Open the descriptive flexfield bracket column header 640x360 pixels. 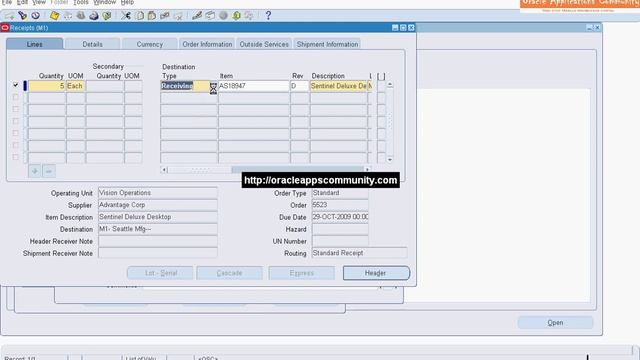[x=381, y=76]
